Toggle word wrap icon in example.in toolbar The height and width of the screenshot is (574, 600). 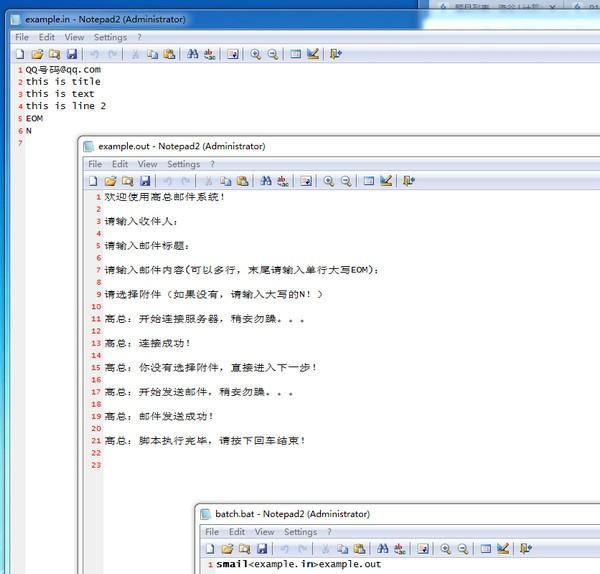(233, 54)
